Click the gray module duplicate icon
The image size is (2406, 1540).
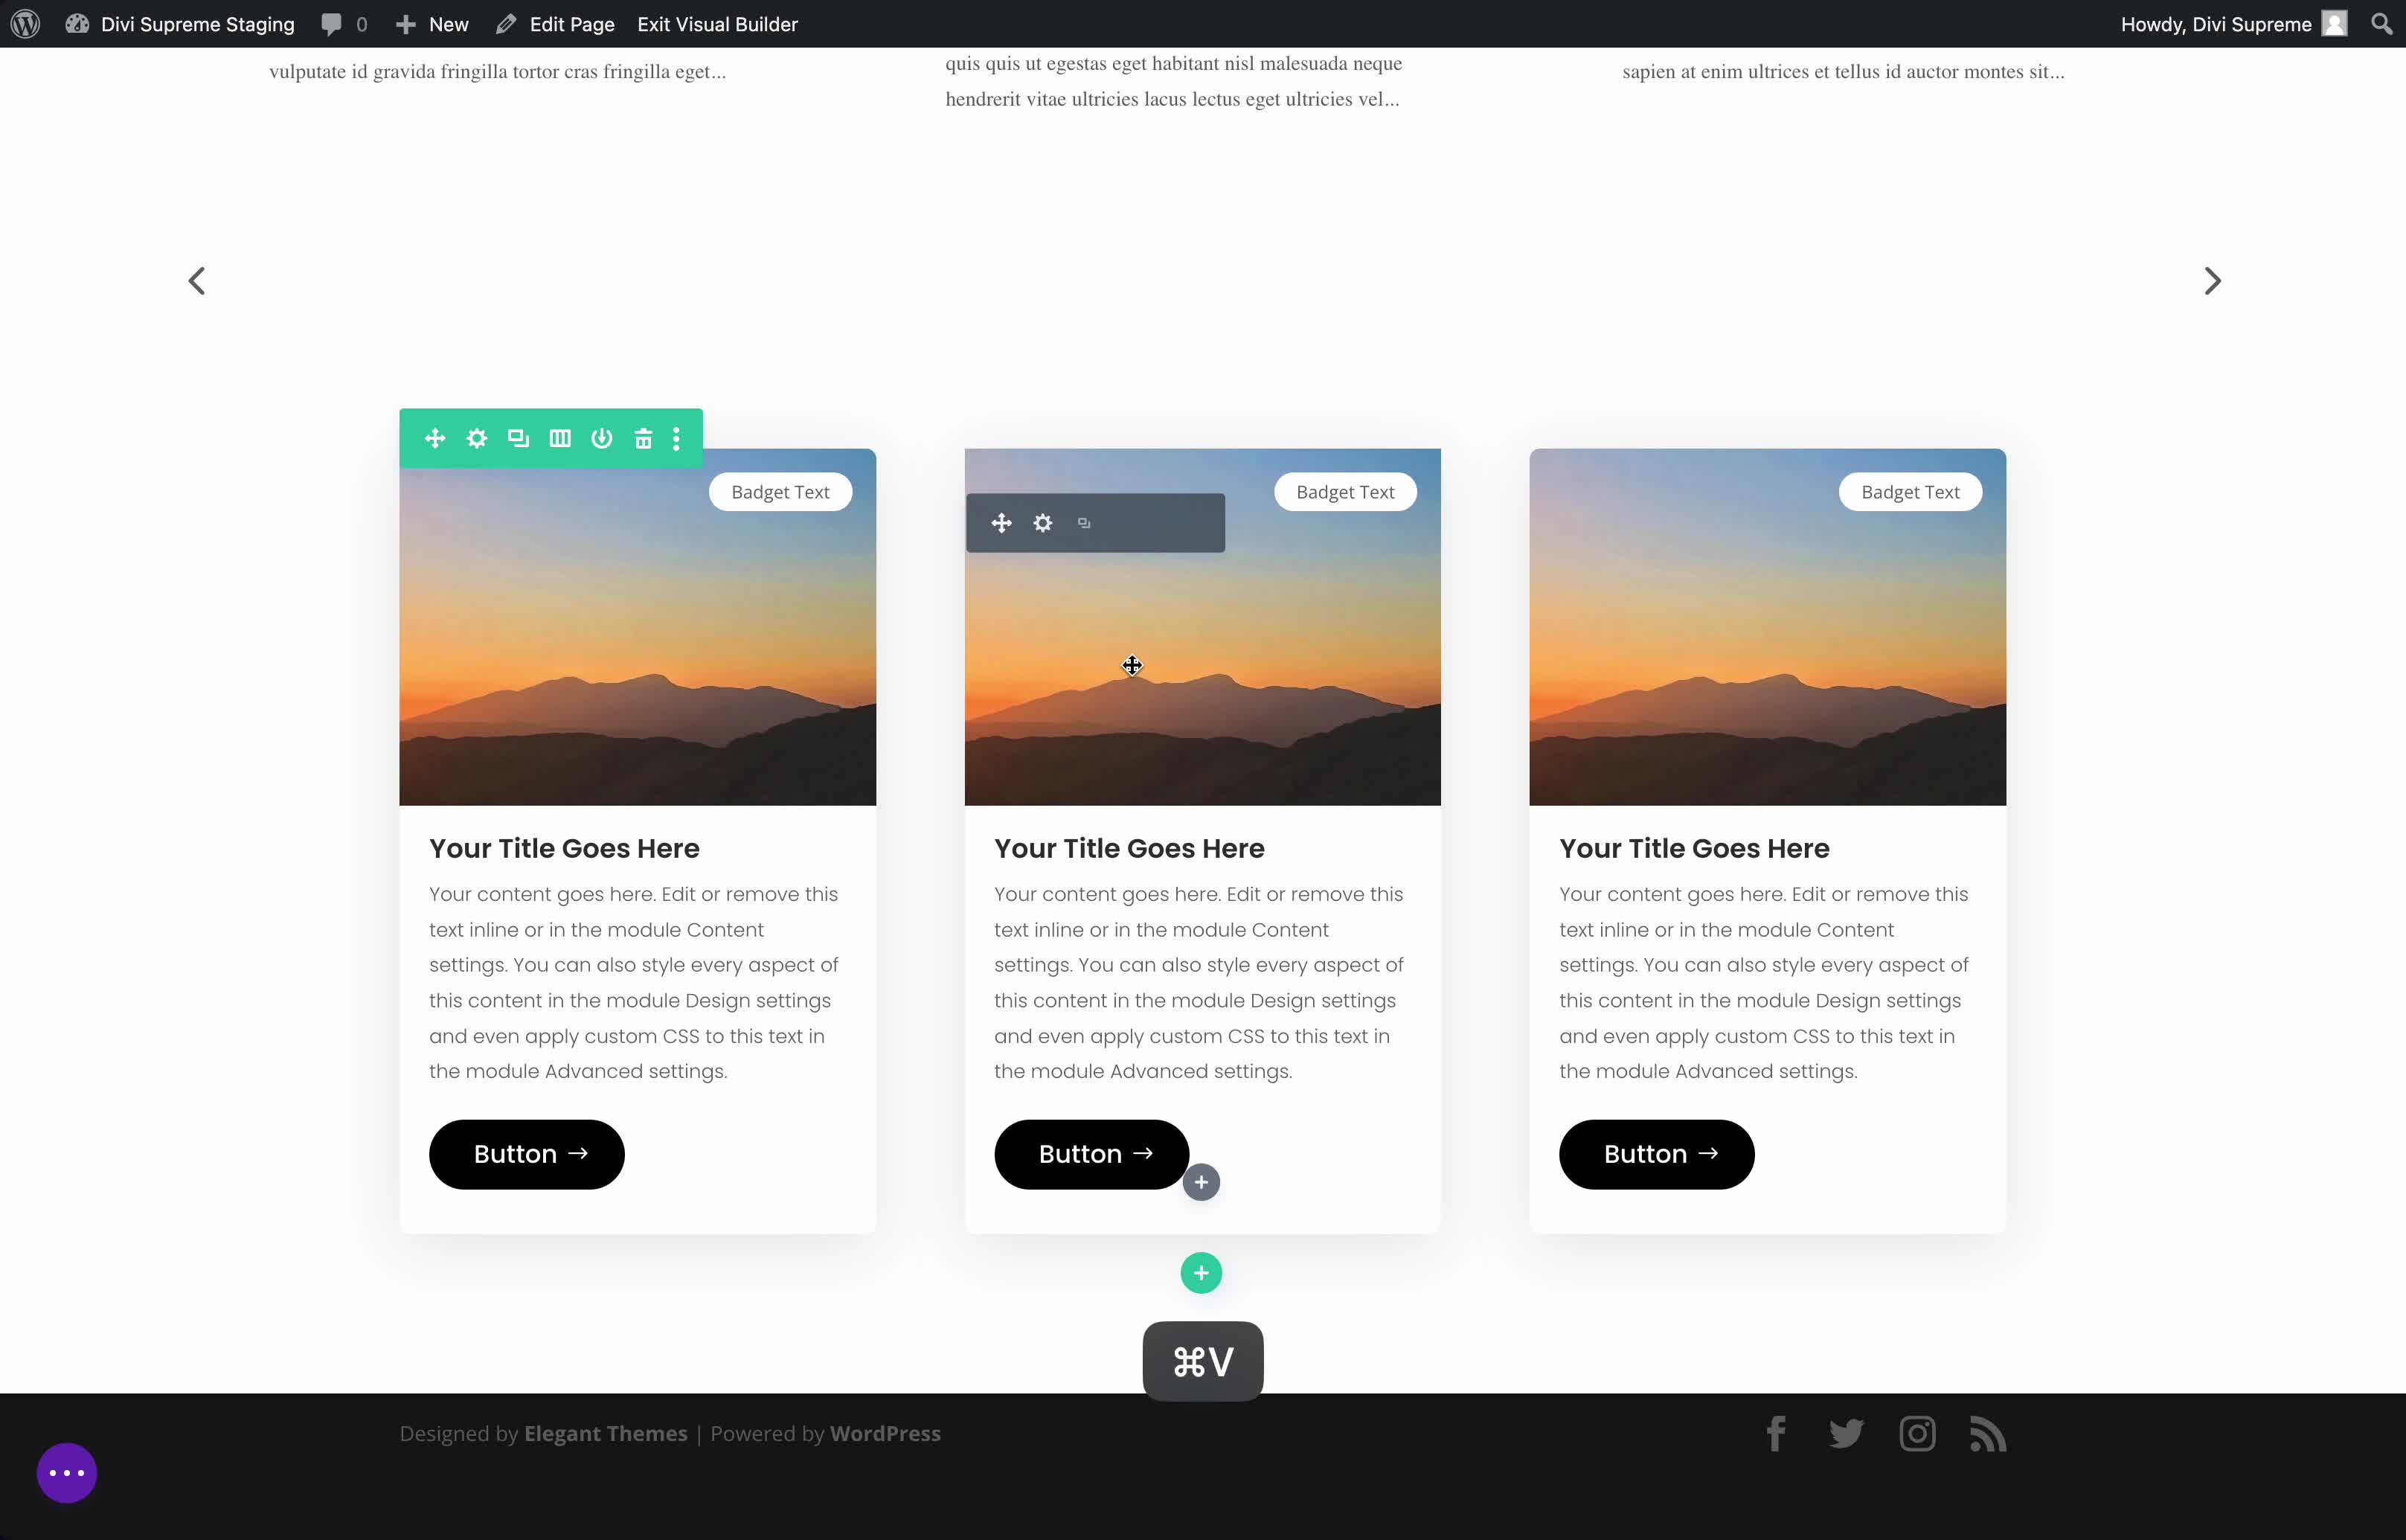(1084, 523)
